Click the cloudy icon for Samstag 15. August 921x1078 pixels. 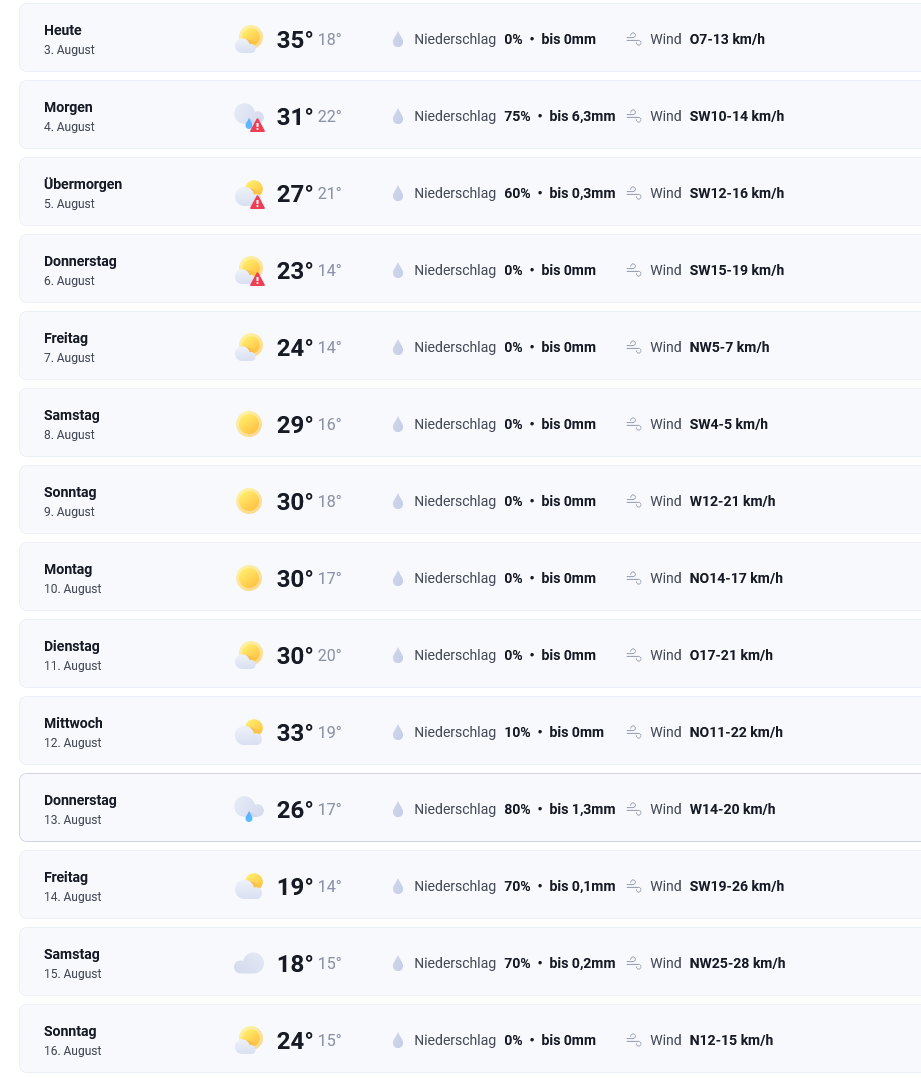click(x=249, y=963)
